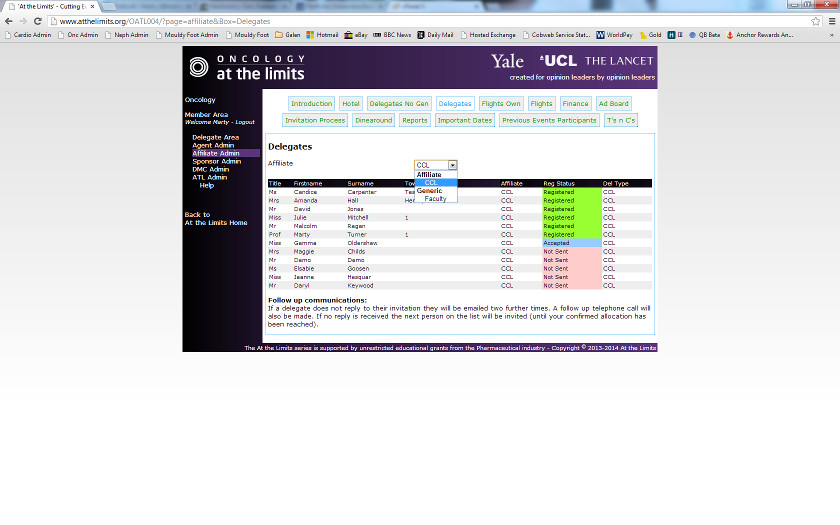840x525 pixels.
Task: Click firstname Elsabie in the table
Action: [x=304, y=269]
